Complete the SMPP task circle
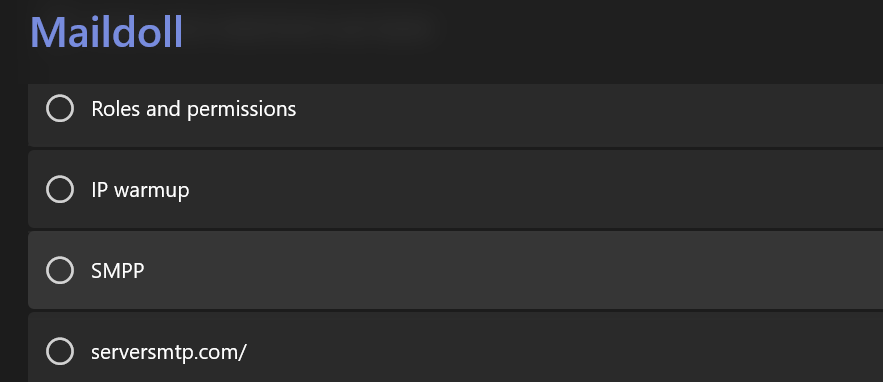This screenshot has height=382, width=883. [x=60, y=270]
